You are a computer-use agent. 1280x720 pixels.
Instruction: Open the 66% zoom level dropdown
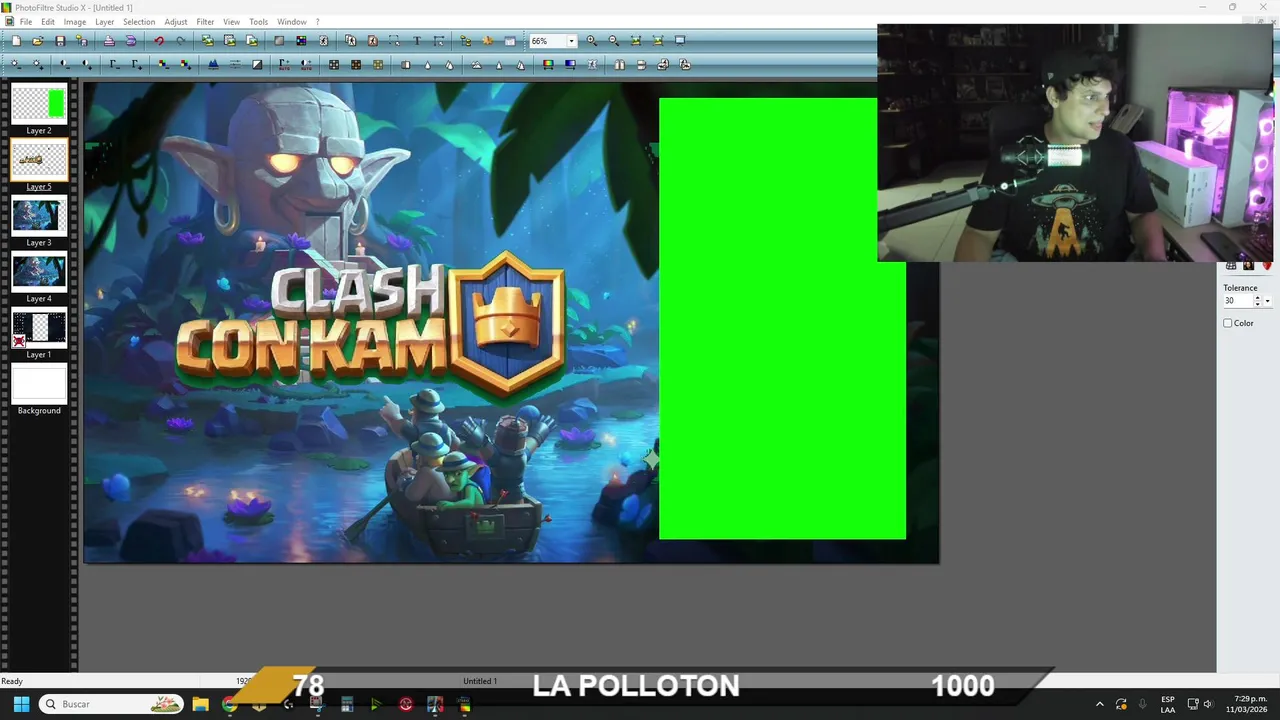[x=571, y=41]
